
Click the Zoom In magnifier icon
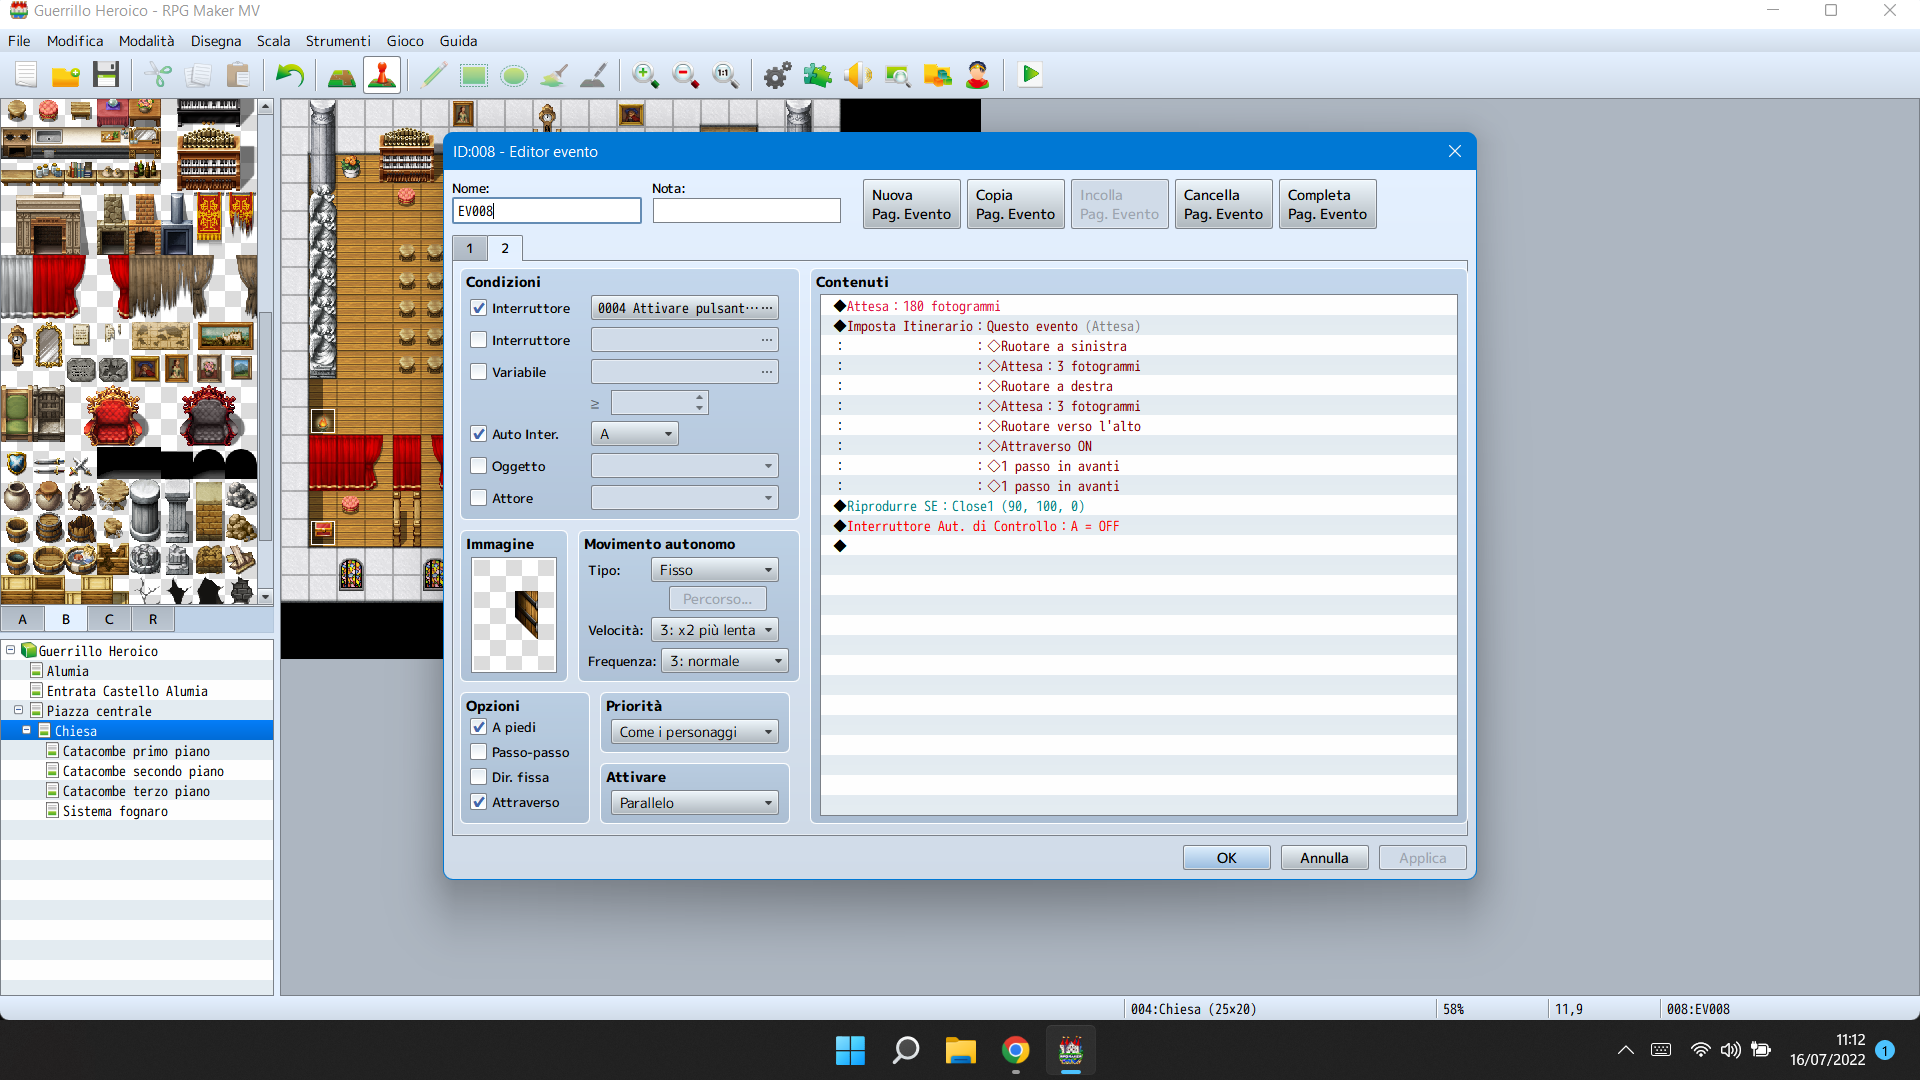(x=645, y=75)
